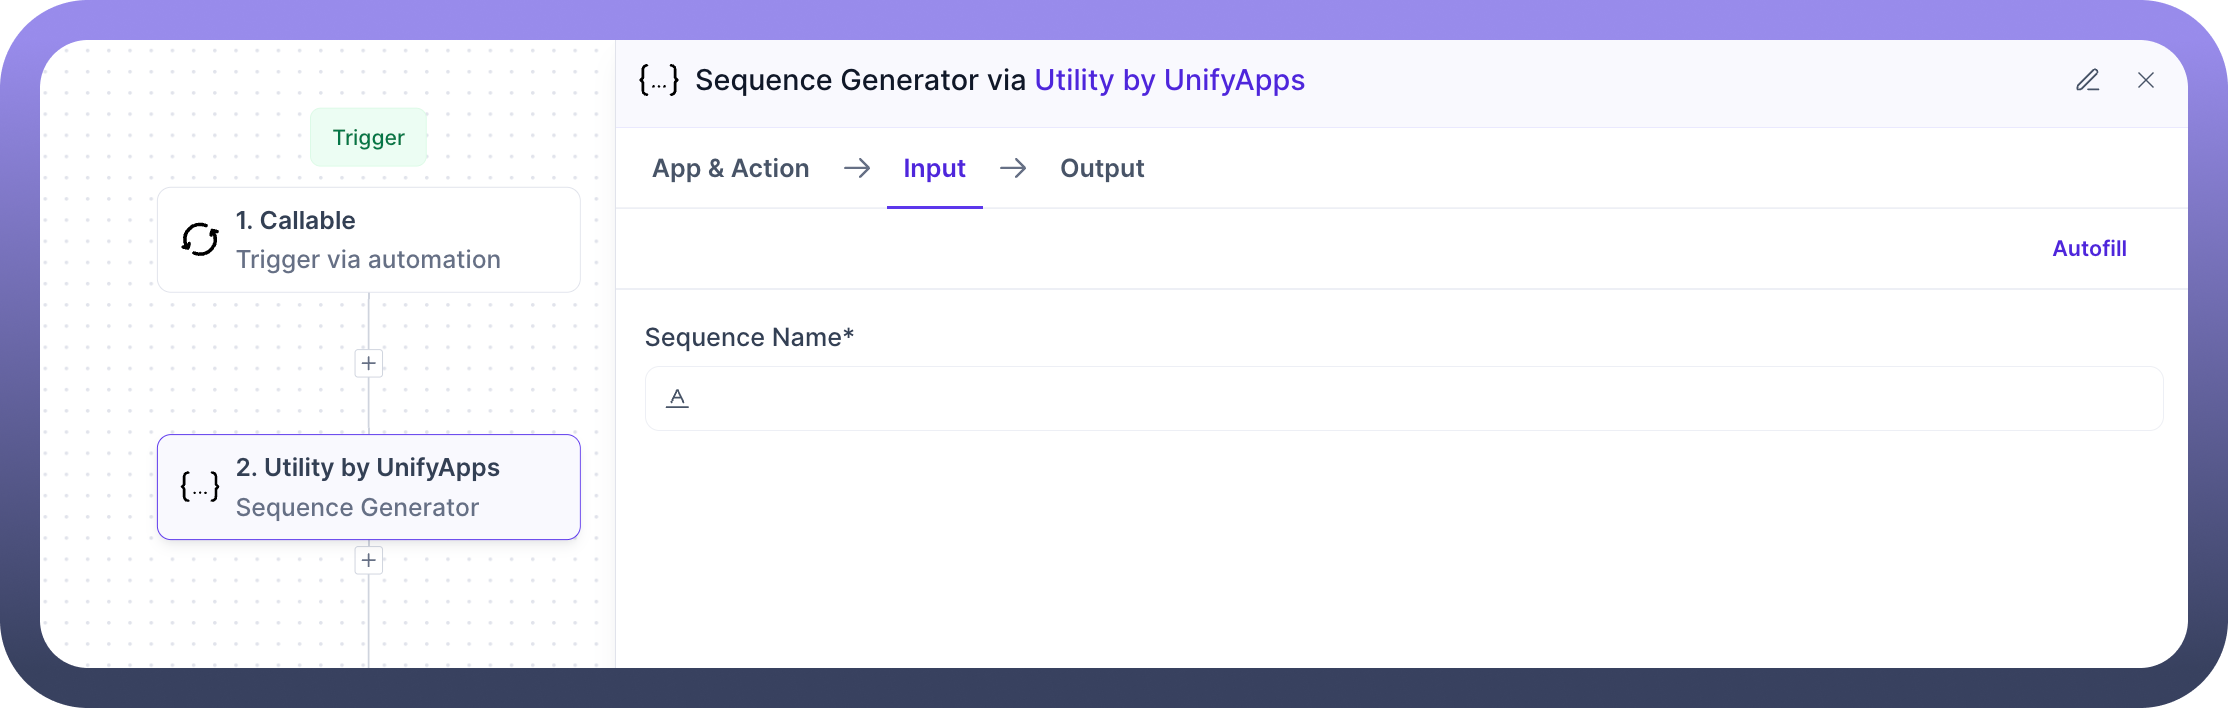
Task: Click the green Trigger label
Action: point(369,137)
